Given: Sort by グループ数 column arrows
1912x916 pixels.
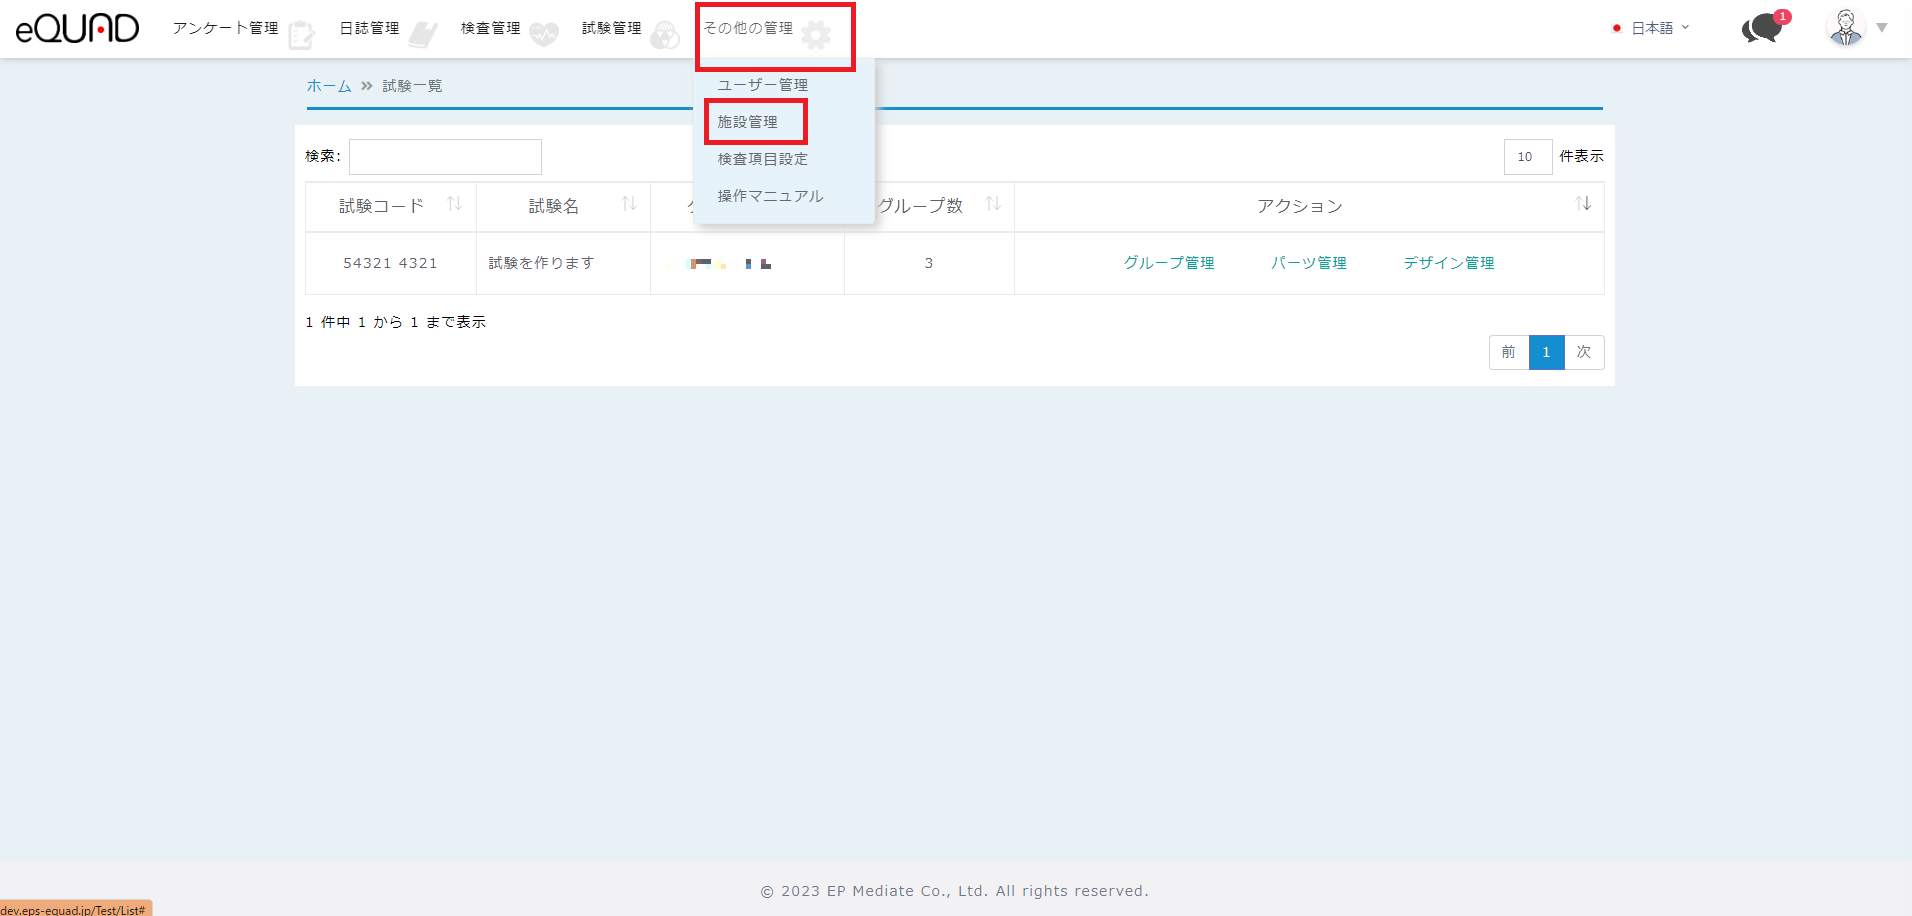Looking at the screenshot, I should pos(993,204).
